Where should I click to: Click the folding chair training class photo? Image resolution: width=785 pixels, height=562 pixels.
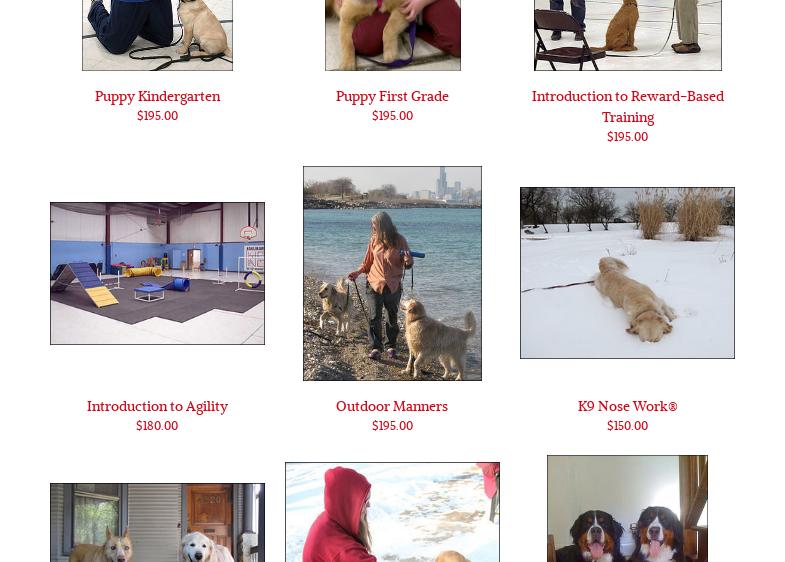[x=628, y=35]
